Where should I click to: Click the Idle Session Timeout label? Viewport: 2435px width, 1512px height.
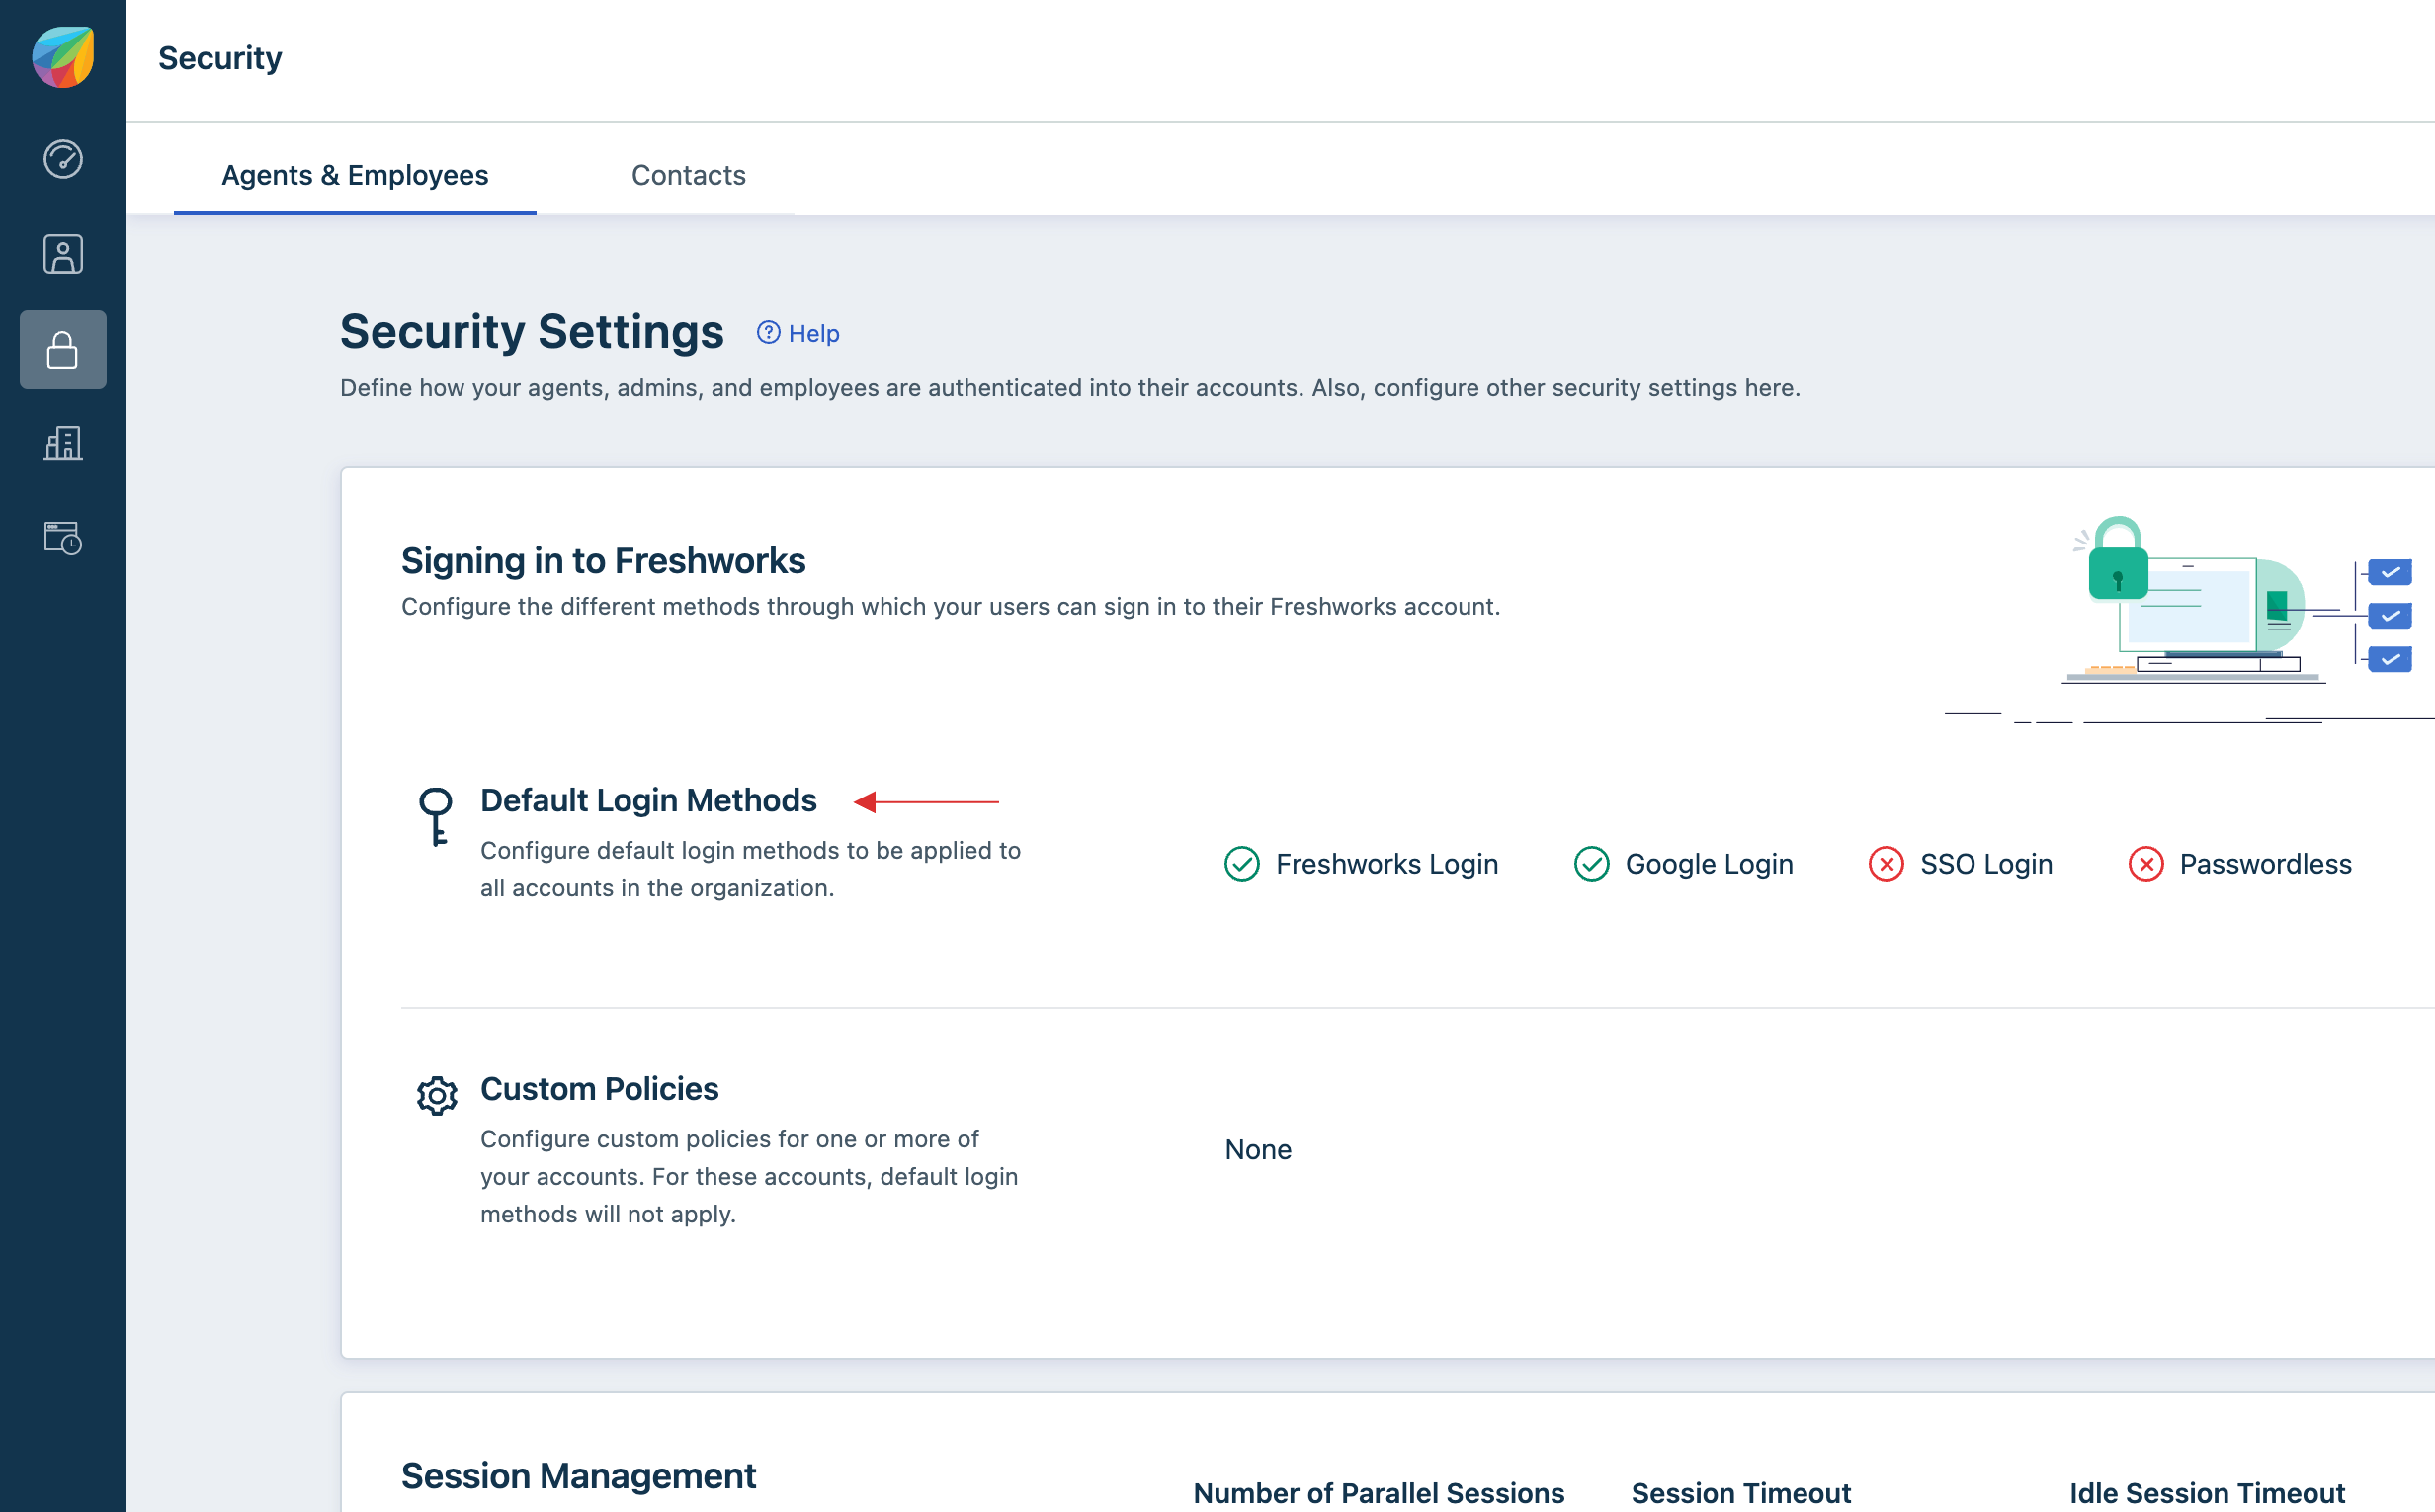(x=2207, y=1493)
